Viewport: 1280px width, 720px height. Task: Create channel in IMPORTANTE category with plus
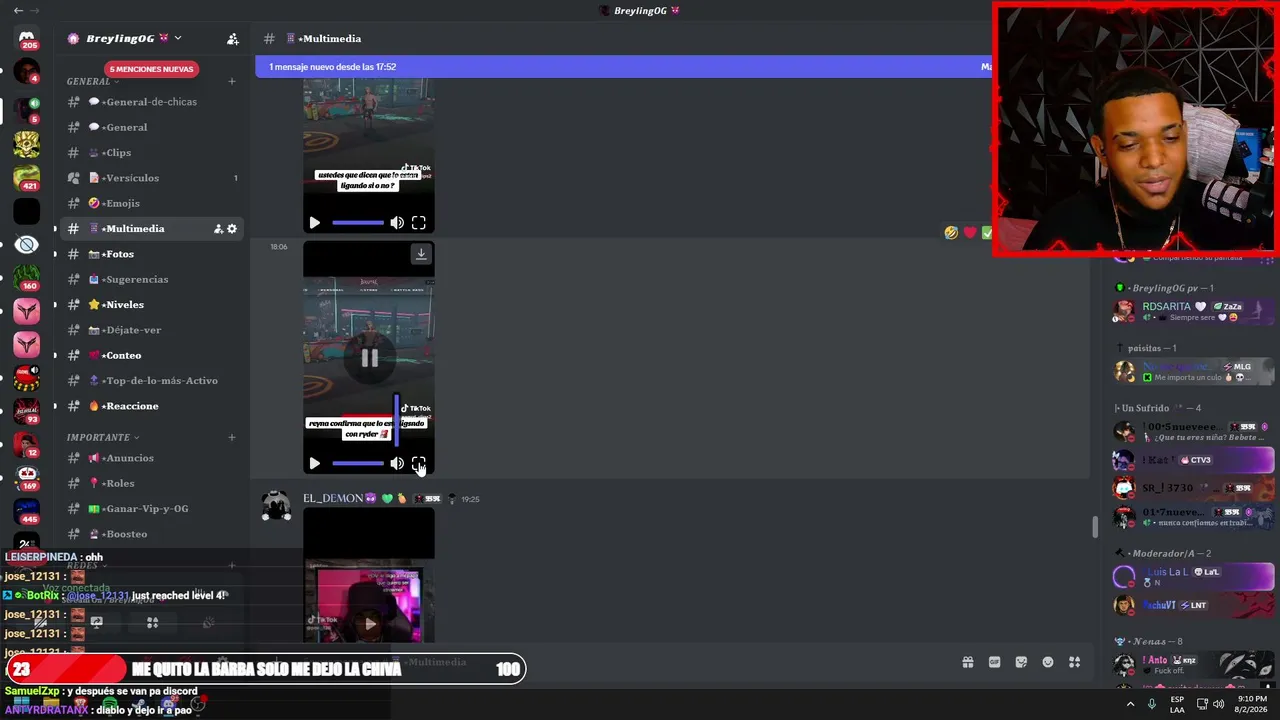[x=232, y=437]
